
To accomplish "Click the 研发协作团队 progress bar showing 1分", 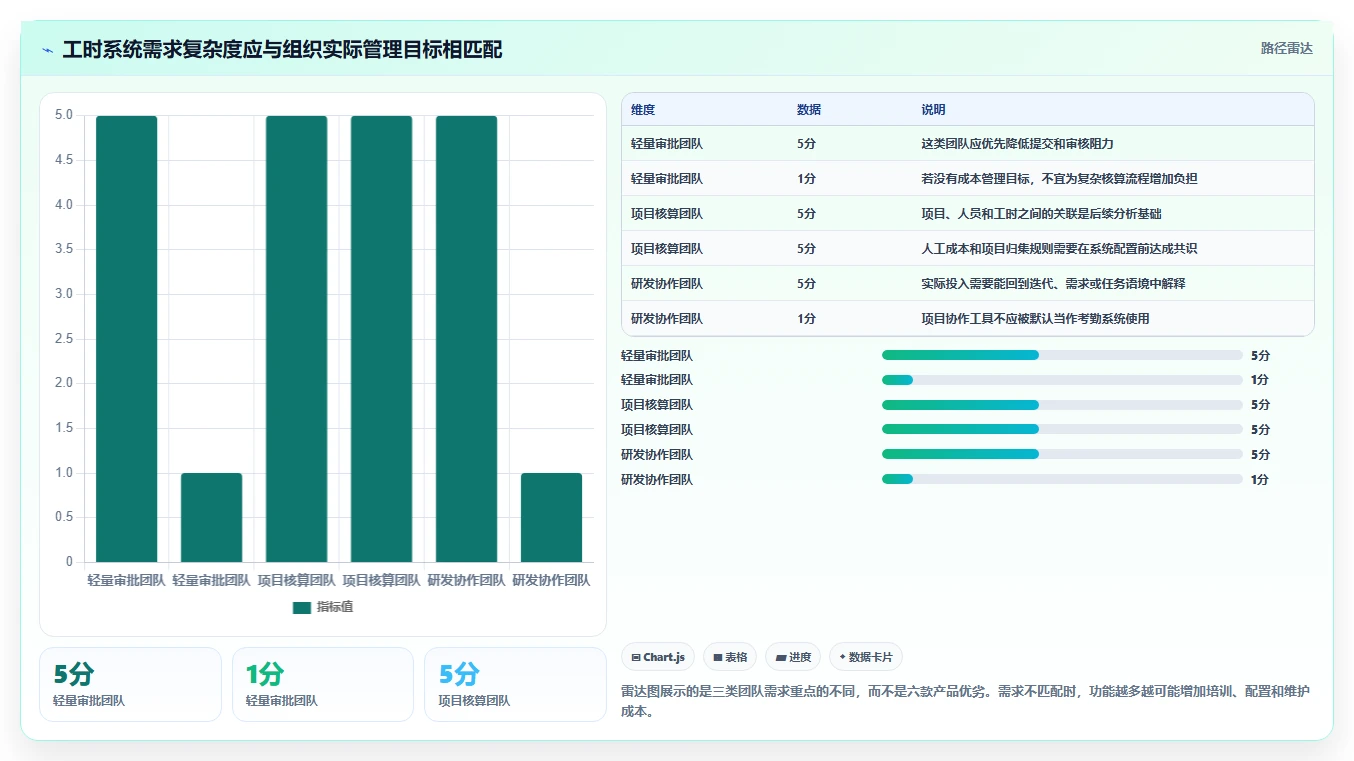I will click(1062, 479).
